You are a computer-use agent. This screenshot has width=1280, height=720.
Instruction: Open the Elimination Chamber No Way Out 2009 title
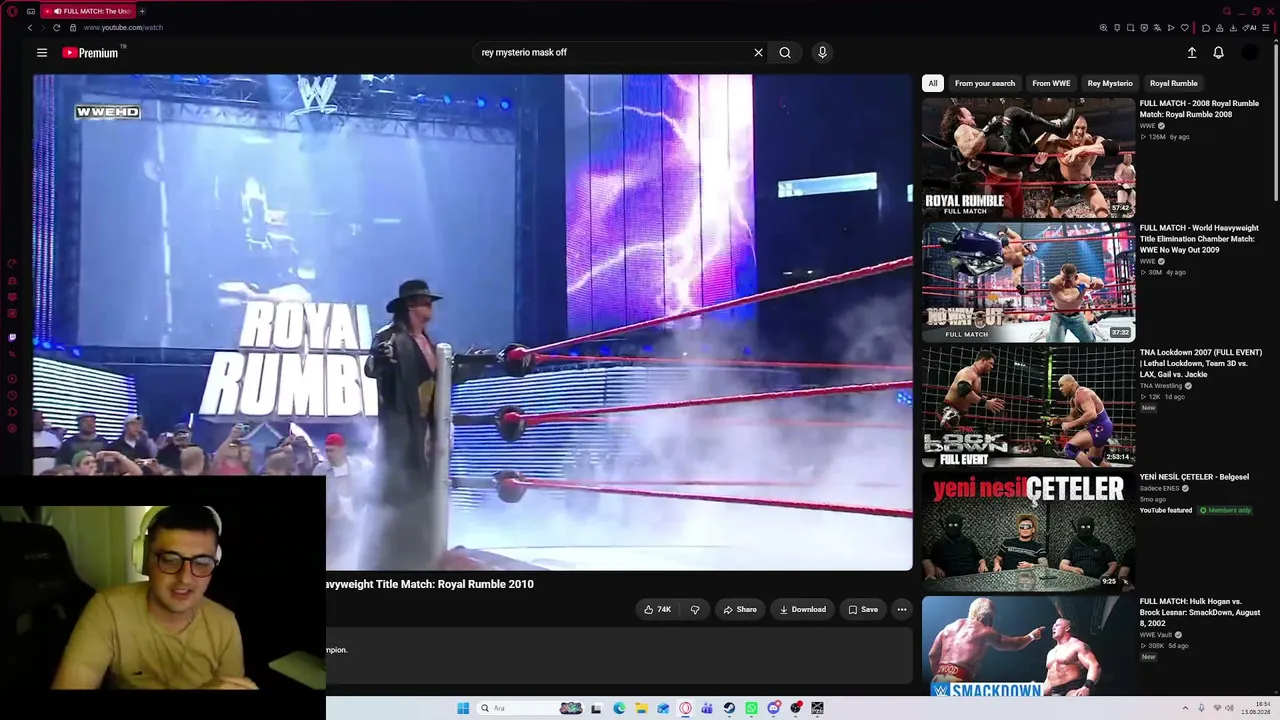[1199, 239]
